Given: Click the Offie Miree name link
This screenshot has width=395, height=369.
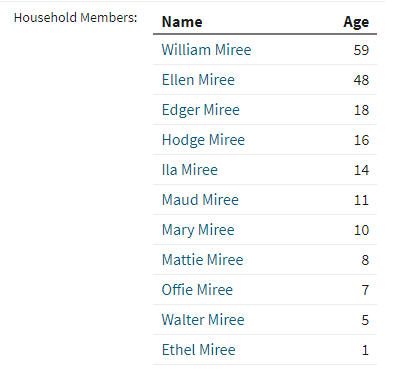Looking at the screenshot, I should click(x=197, y=290).
